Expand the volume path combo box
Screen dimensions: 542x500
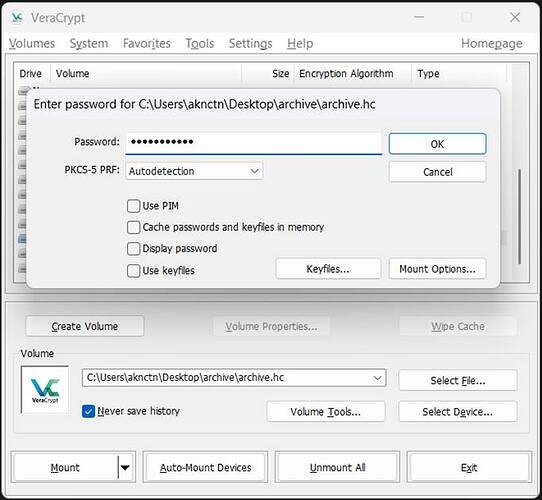(x=377, y=378)
